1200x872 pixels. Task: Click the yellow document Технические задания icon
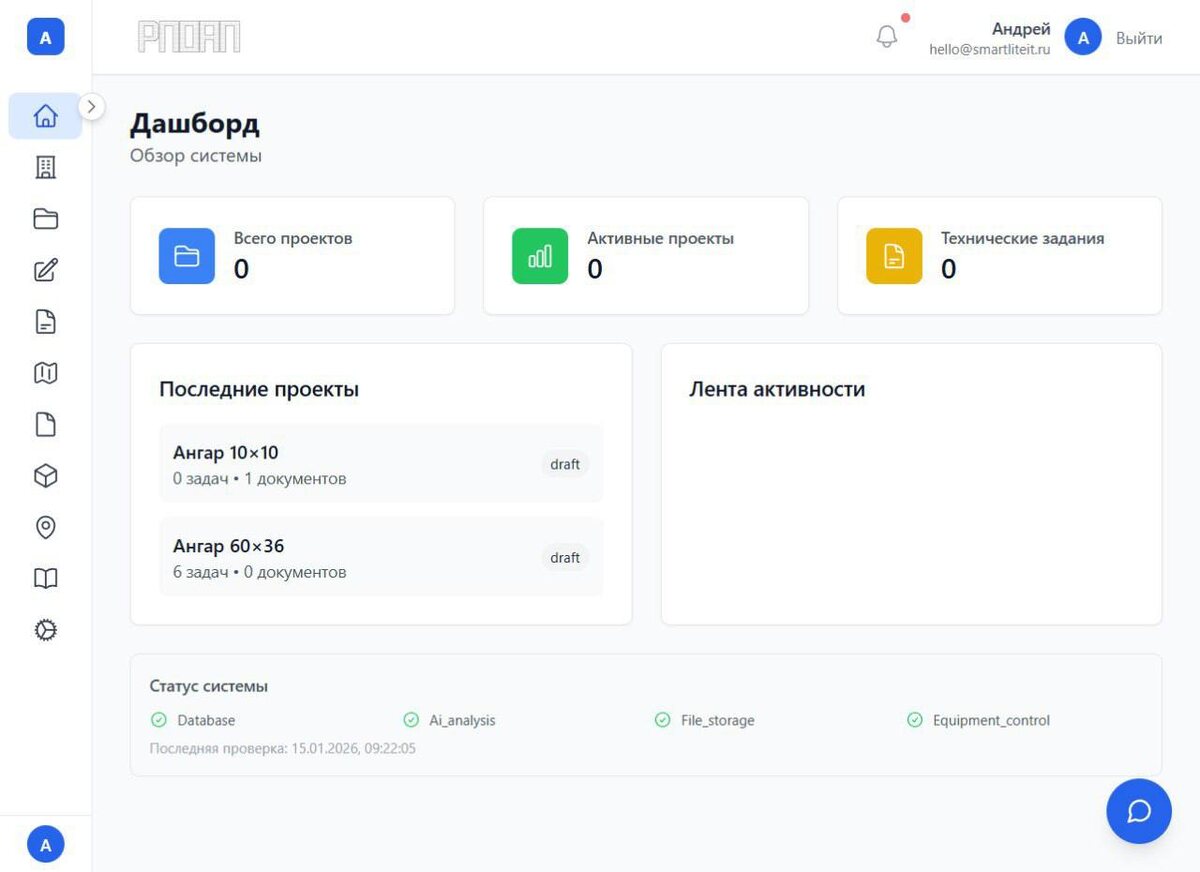894,256
